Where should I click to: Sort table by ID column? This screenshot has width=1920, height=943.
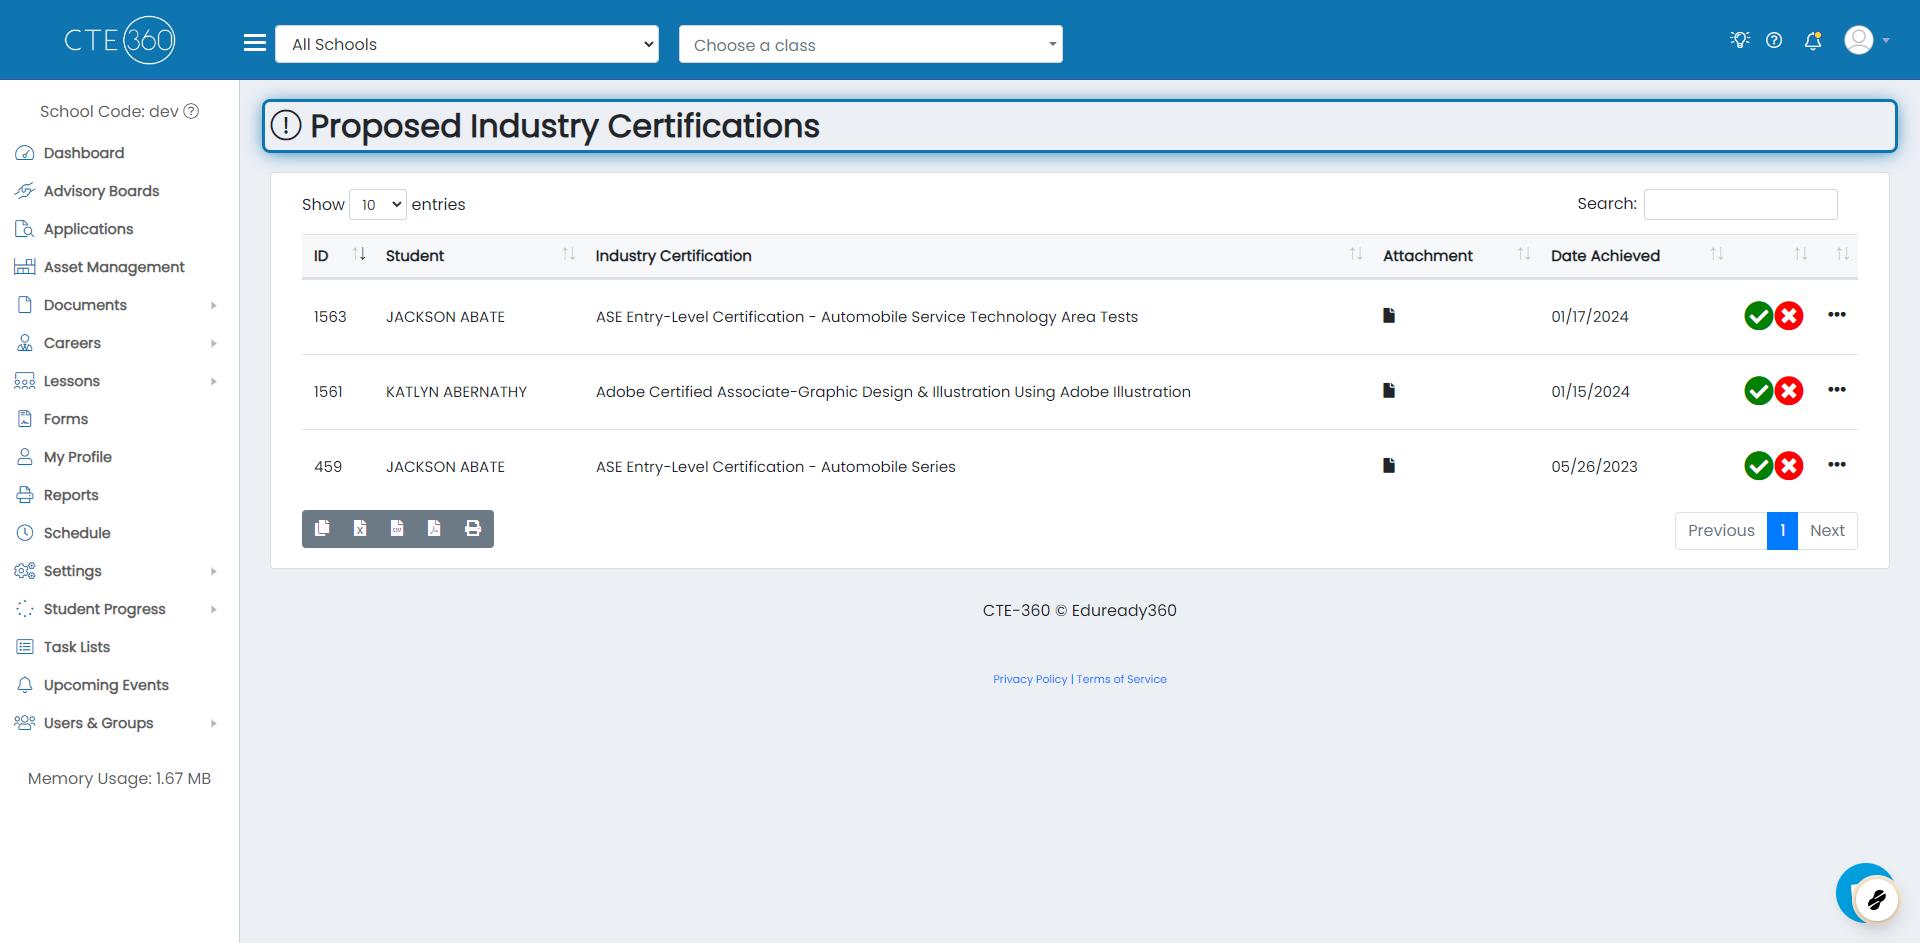338,255
